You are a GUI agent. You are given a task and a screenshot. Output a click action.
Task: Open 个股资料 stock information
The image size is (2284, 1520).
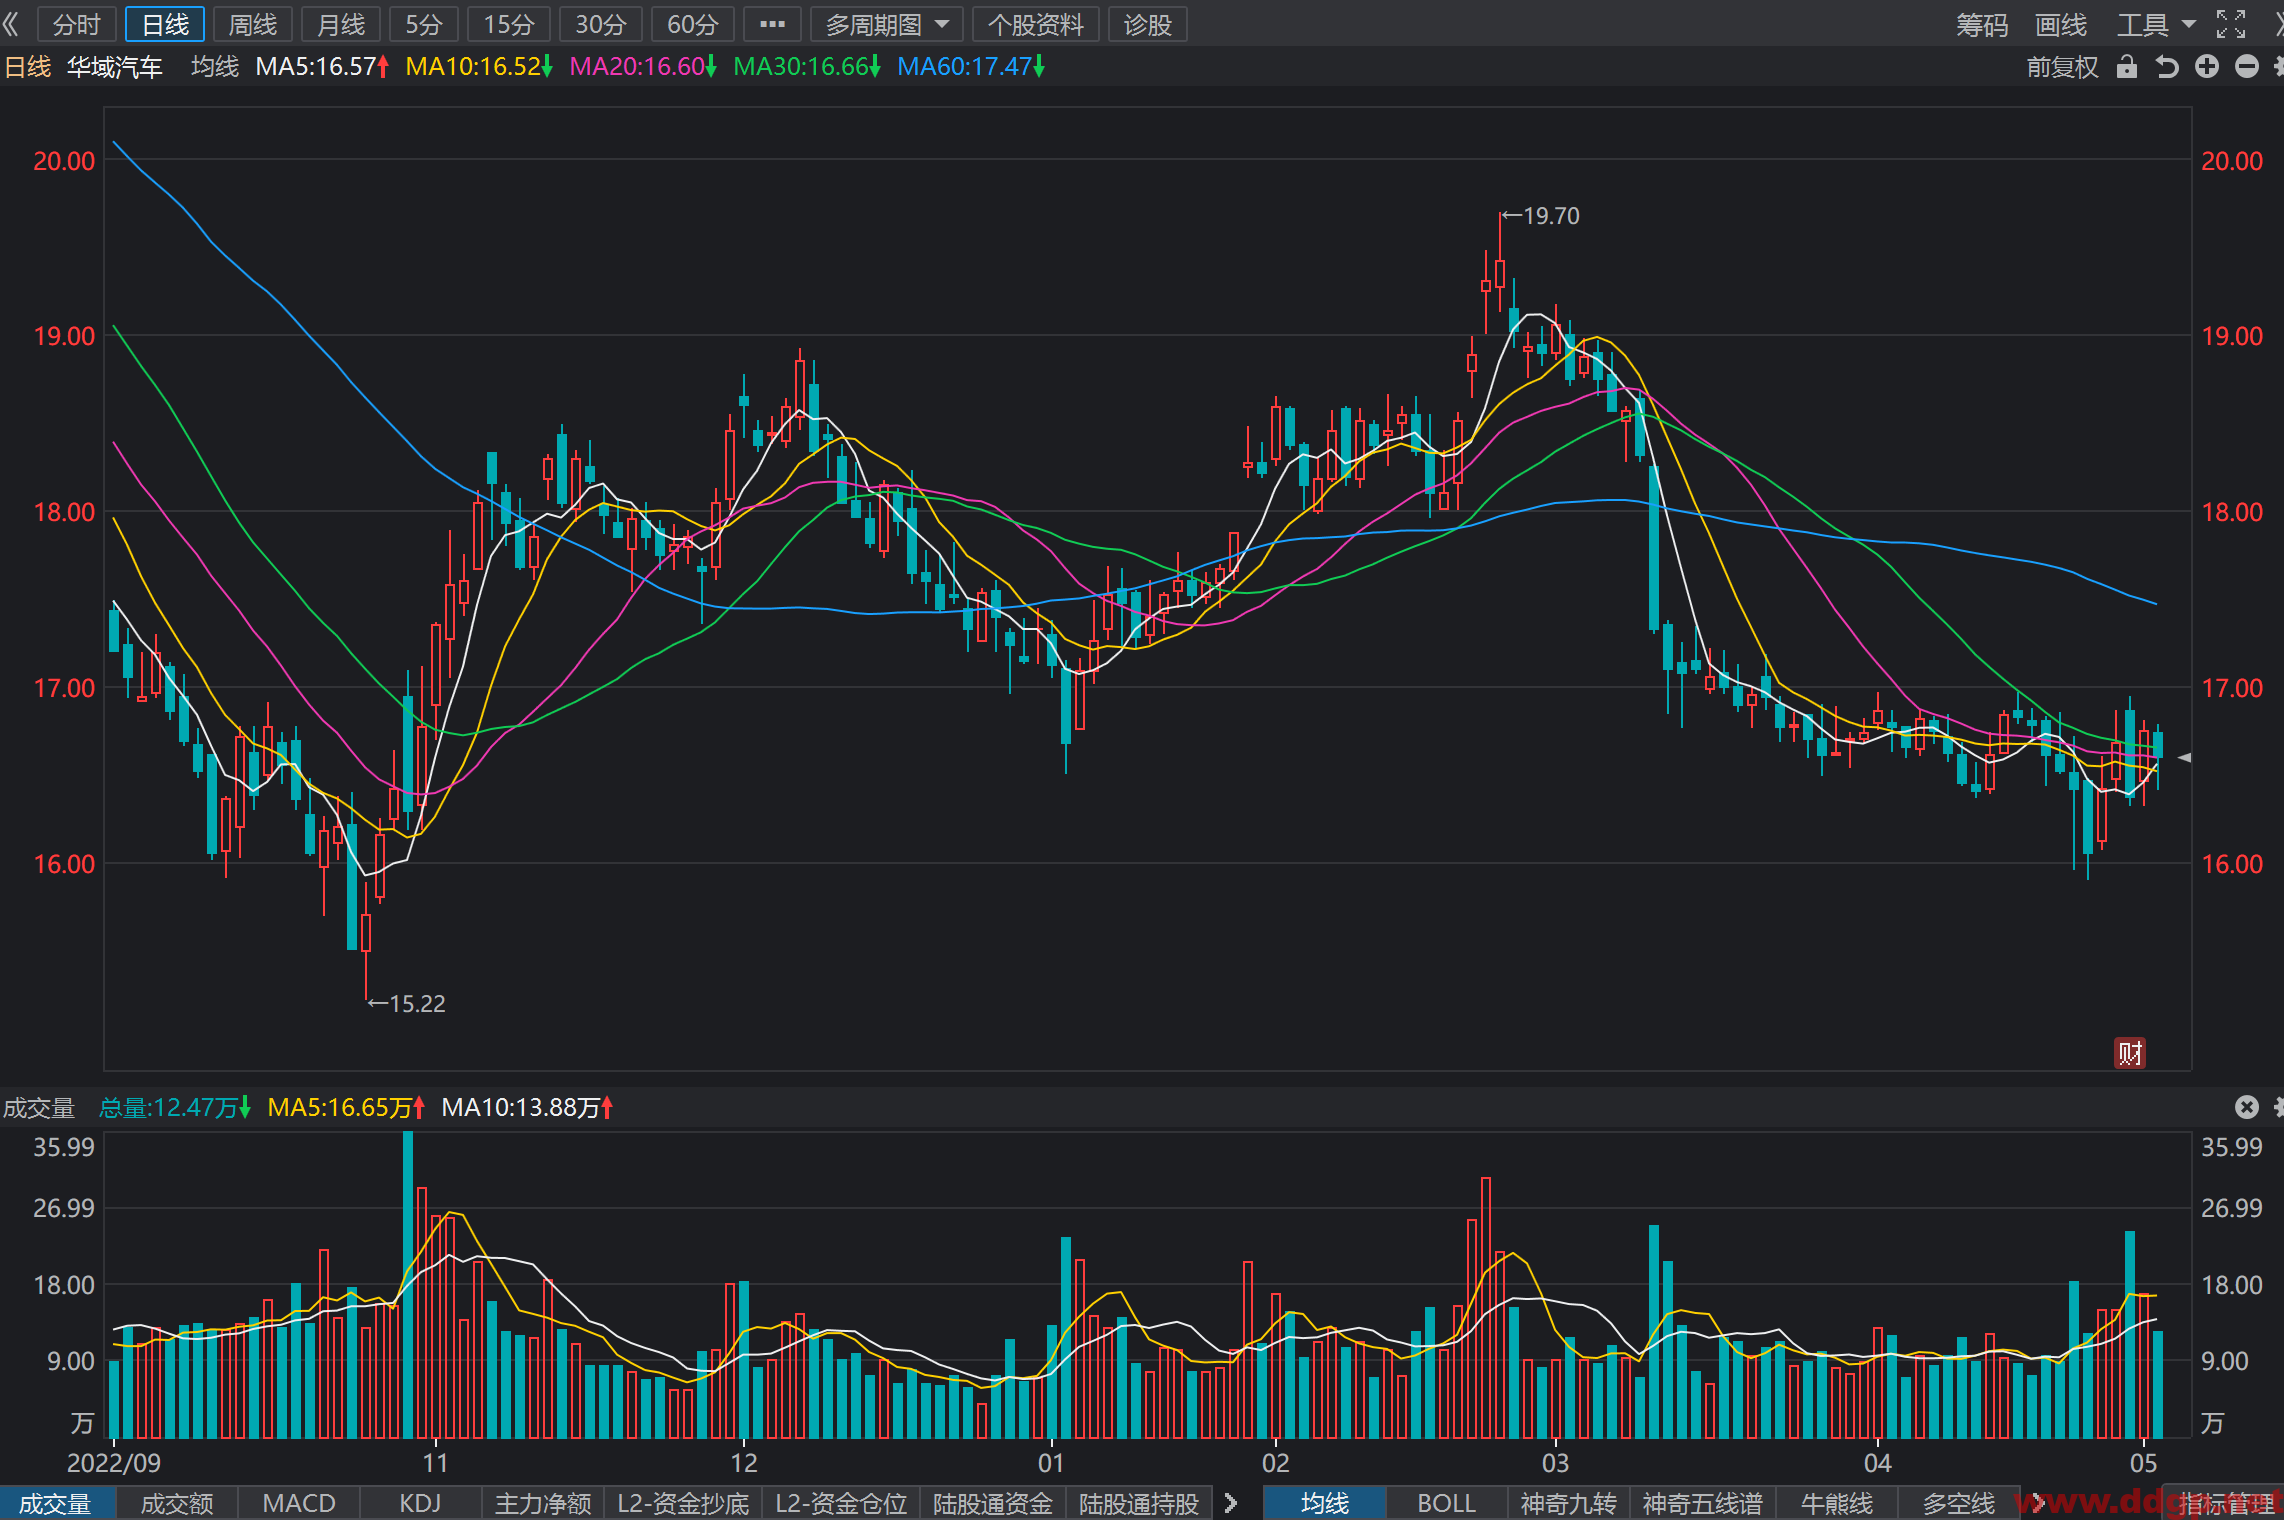1036,24
